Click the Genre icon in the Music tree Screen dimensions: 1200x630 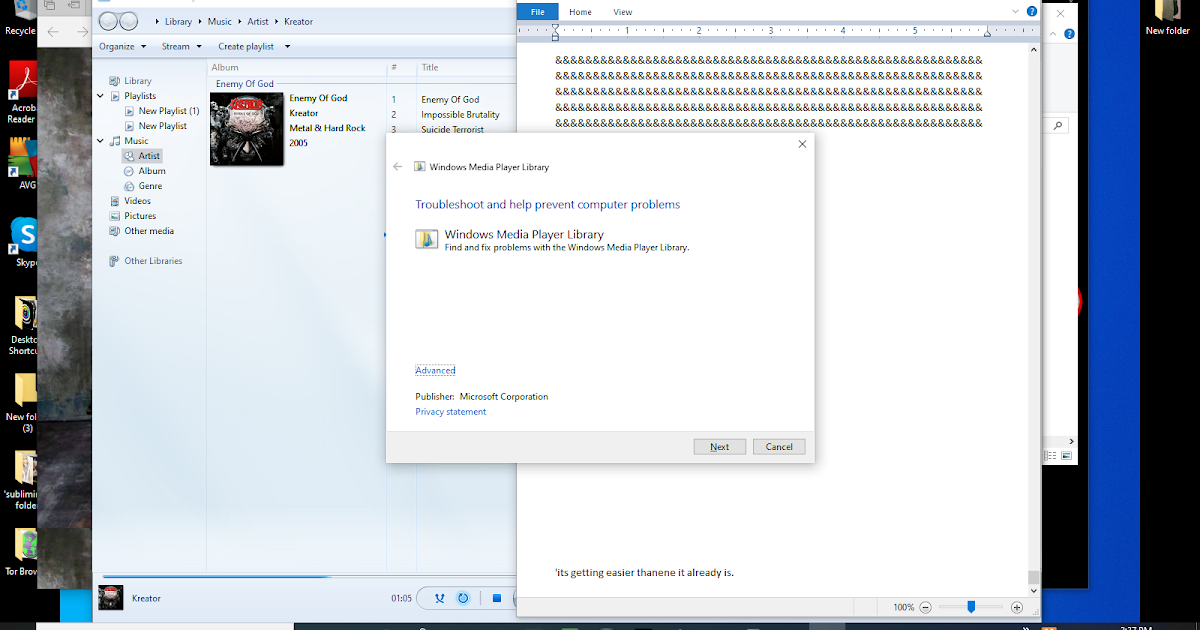click(x=130, y=186)
